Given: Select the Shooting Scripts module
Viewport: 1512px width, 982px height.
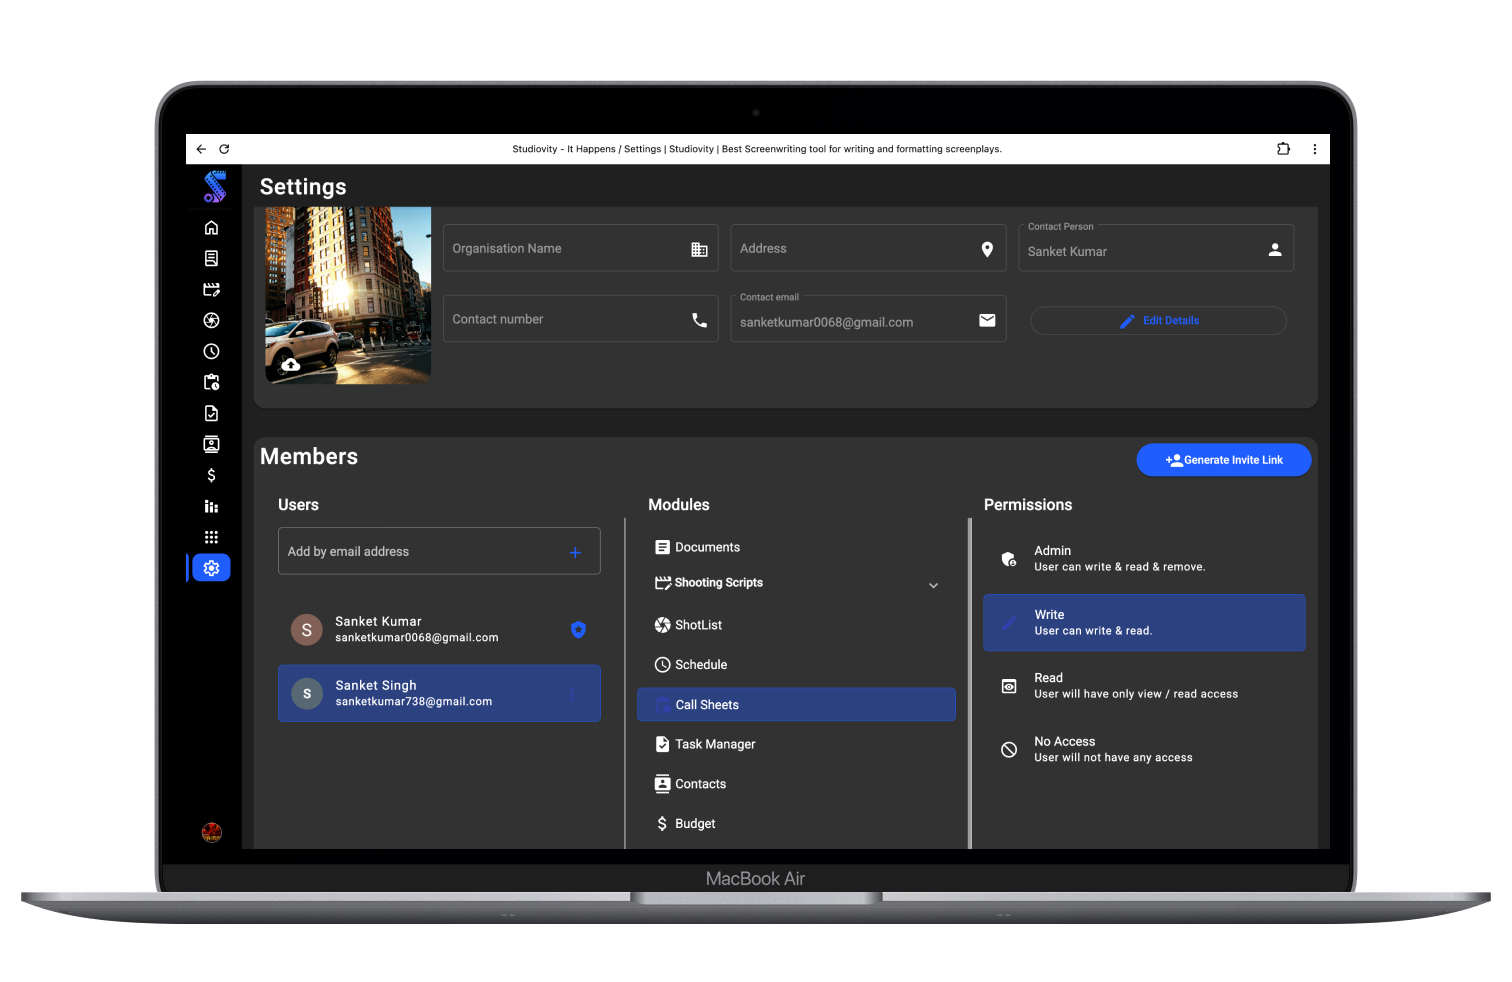Looking at the screenshot, I should (x=796, y=583).
